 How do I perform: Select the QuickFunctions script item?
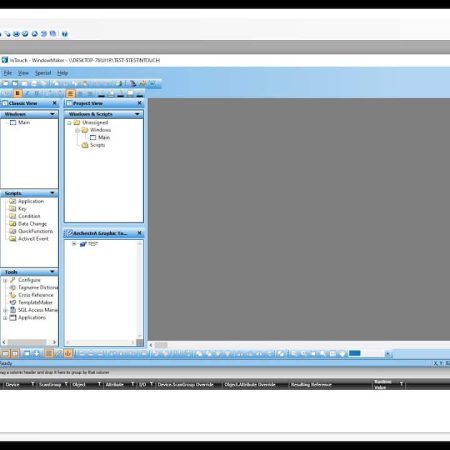tap(35, 231)
